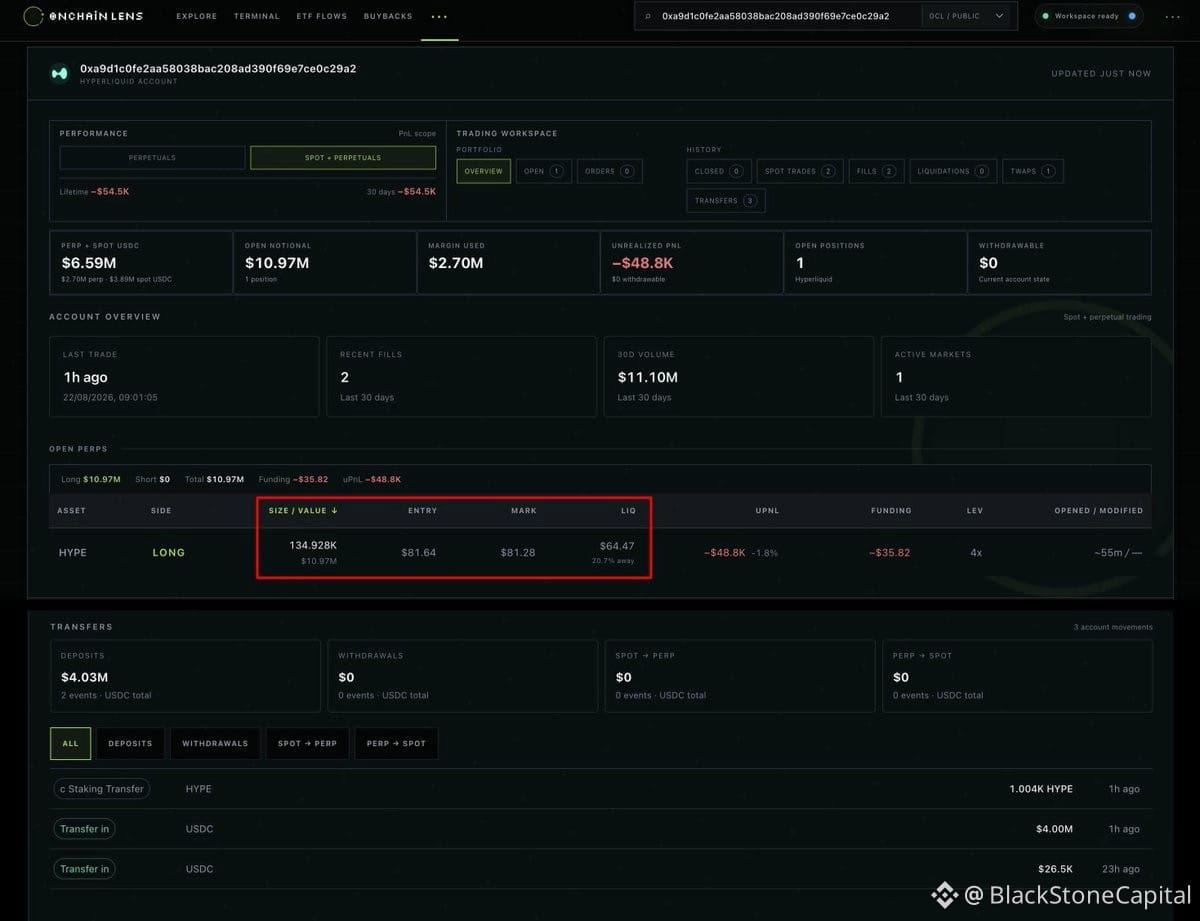The height and width of the screenshot is (921, 1200).
Task: Filter transfers by Withdrawals
Action: click(215, 743)
